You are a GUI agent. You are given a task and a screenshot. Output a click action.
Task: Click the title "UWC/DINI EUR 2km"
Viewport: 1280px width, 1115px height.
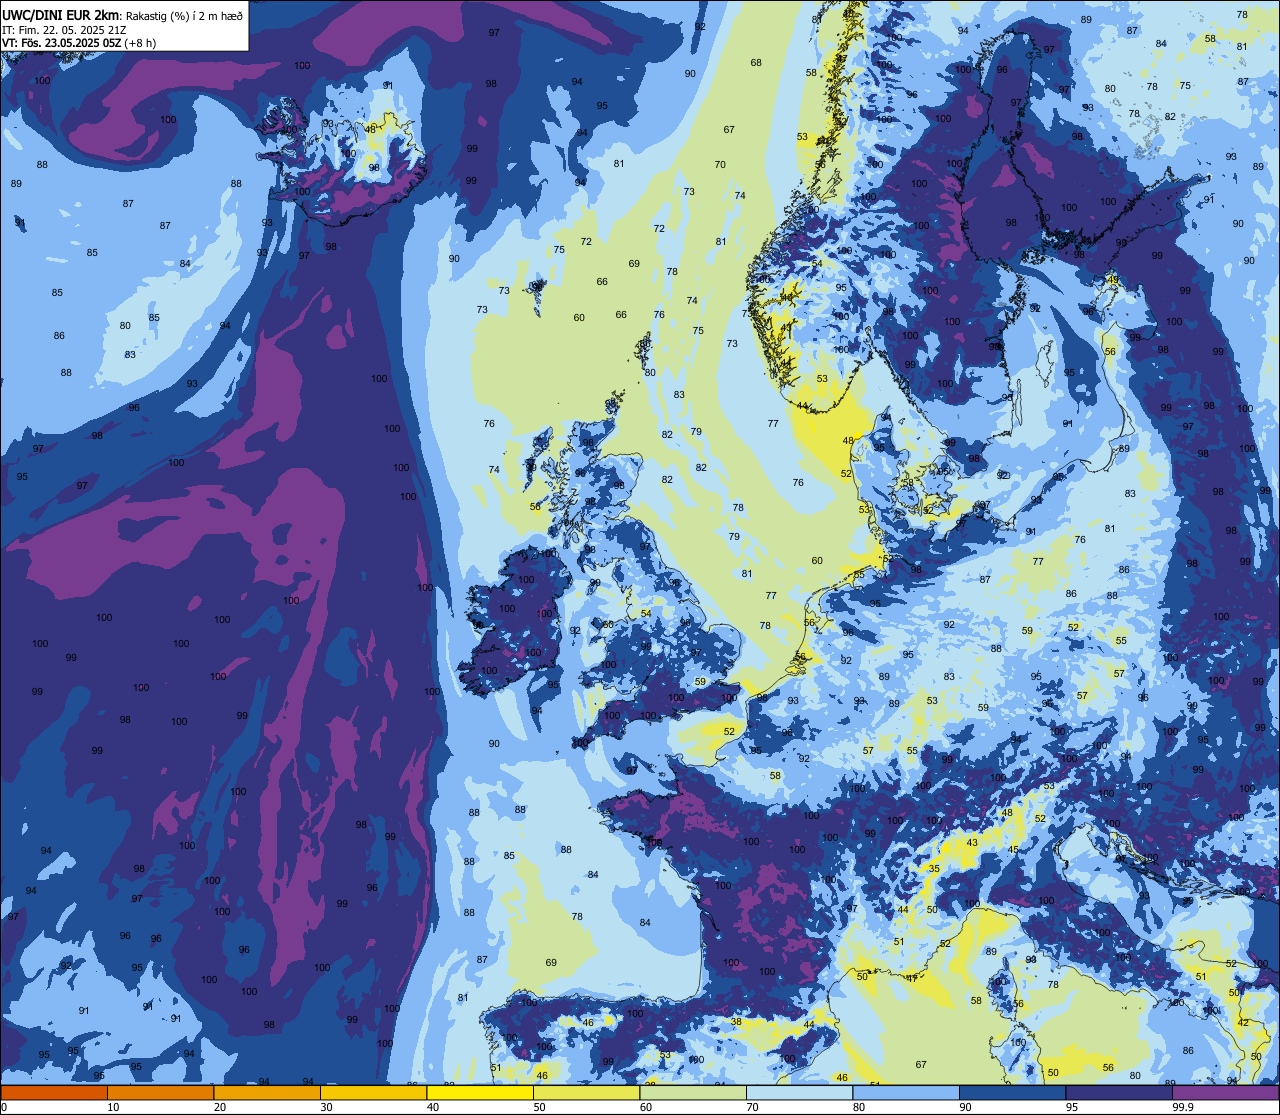(61, 15)
